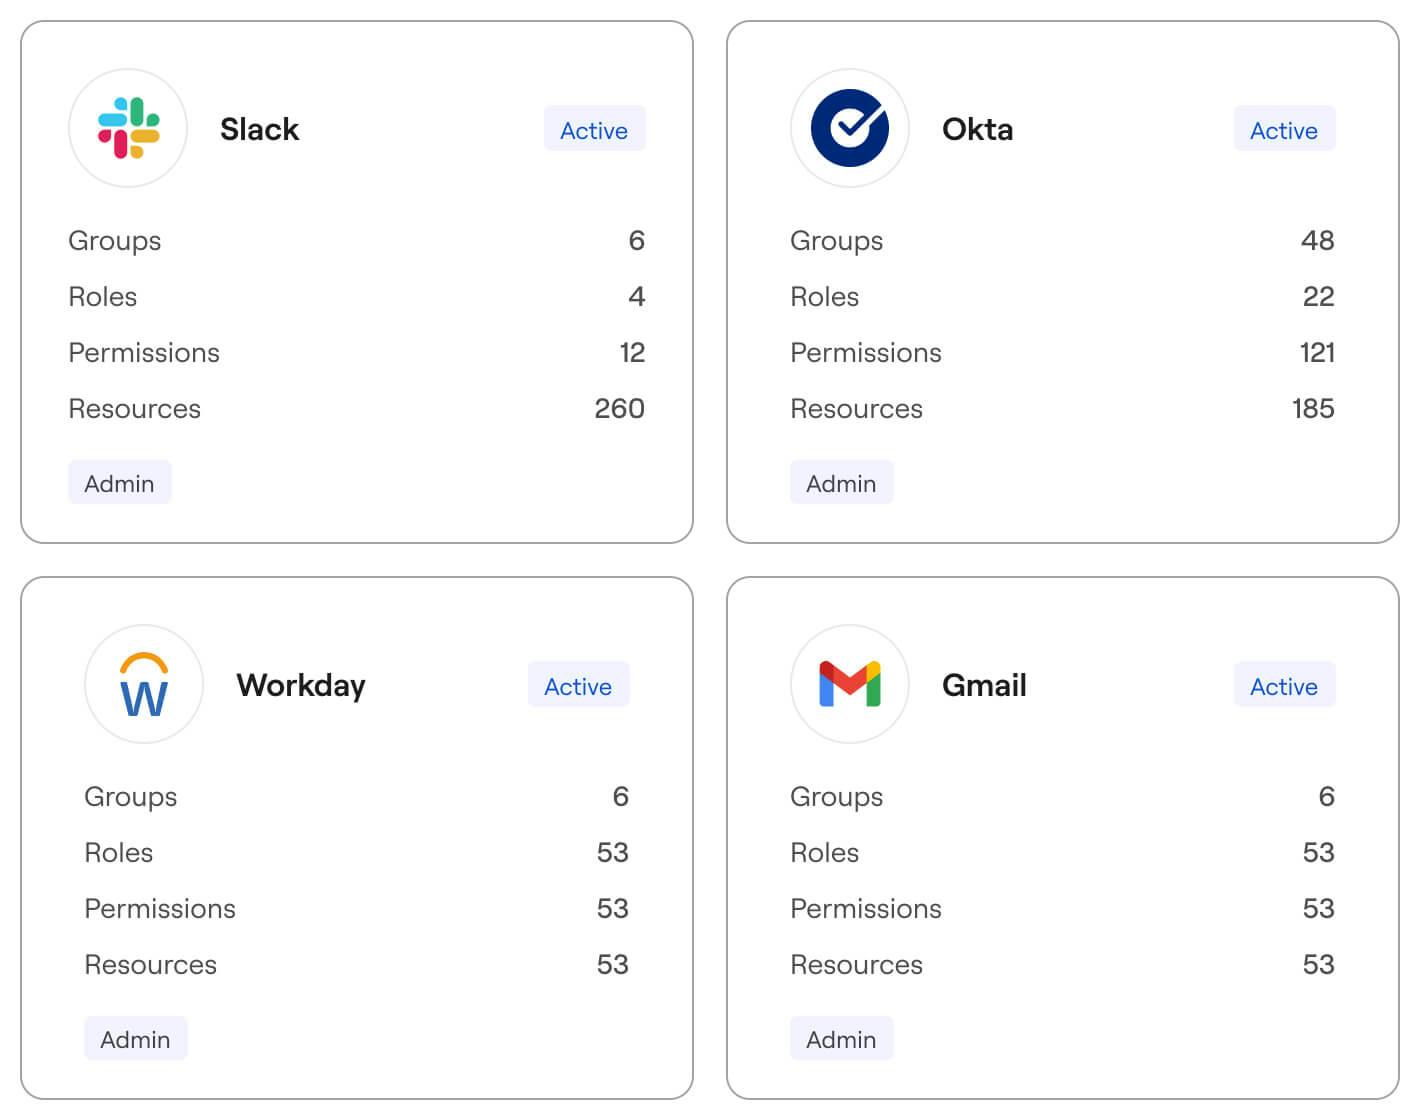The height and width of the screenshot is (1120, 1420).
Task: Click the Admin tag on Slack card
Action: pos(119,483)
